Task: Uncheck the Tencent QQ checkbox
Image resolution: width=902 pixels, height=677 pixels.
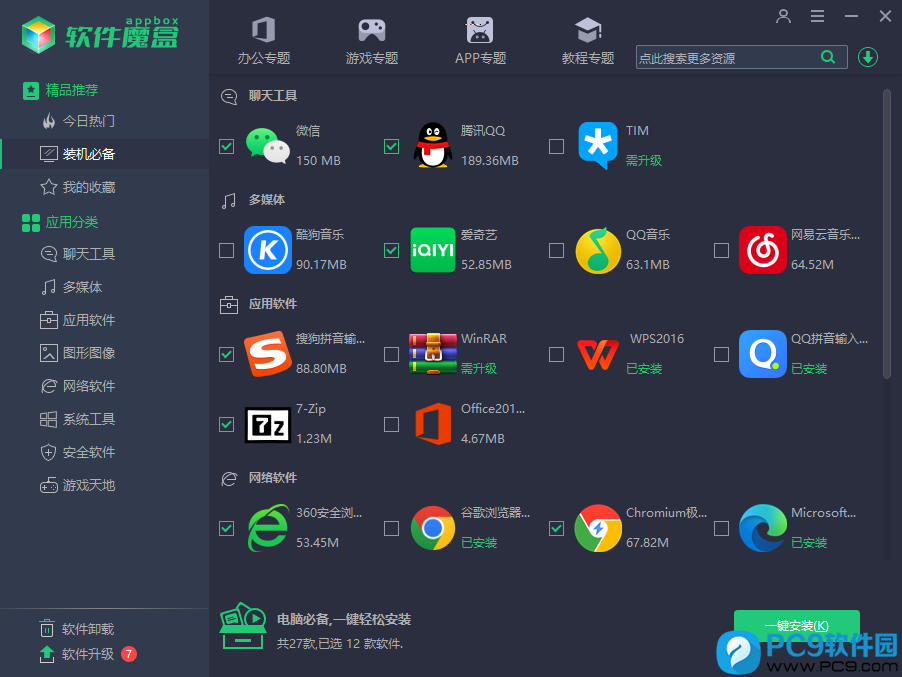Action: [x=391, y=147]
